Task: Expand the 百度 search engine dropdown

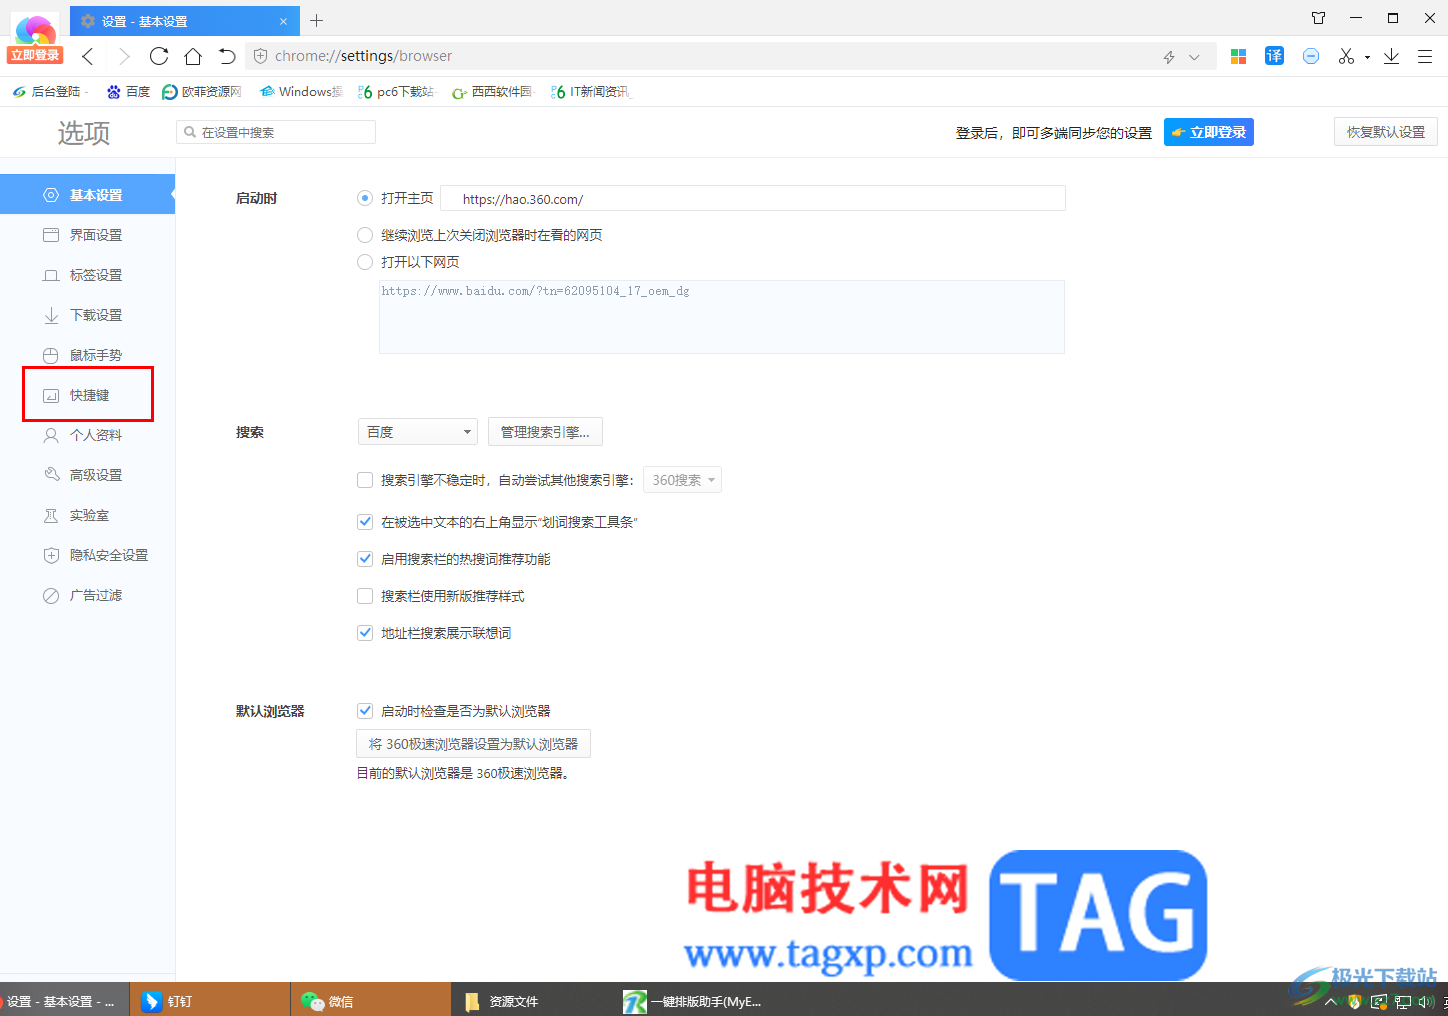Action: click(x=418, y=432)
